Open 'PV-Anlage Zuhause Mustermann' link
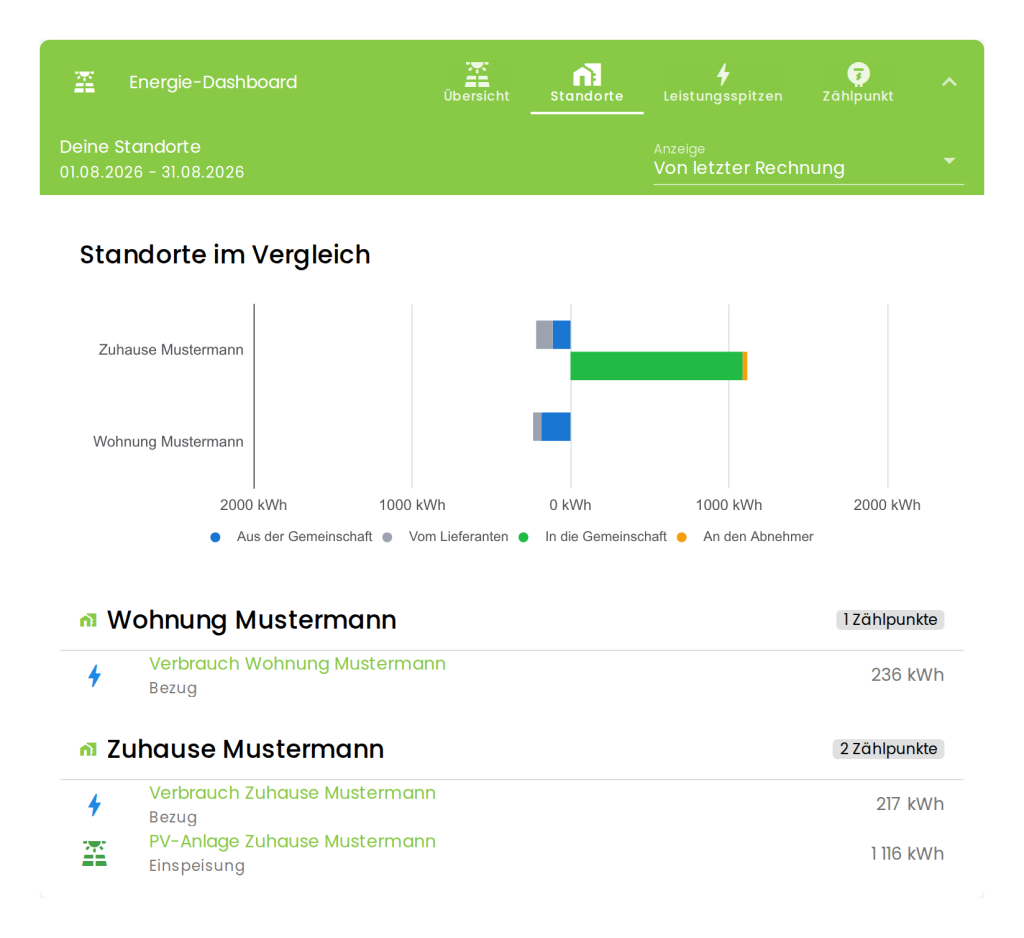 point(292,841)
